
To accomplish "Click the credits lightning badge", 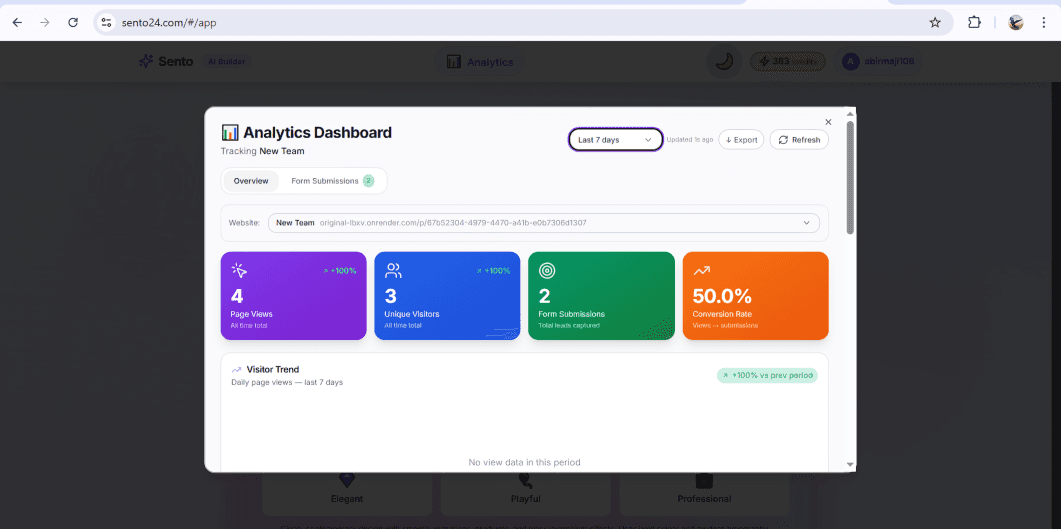I will [789, 62].
